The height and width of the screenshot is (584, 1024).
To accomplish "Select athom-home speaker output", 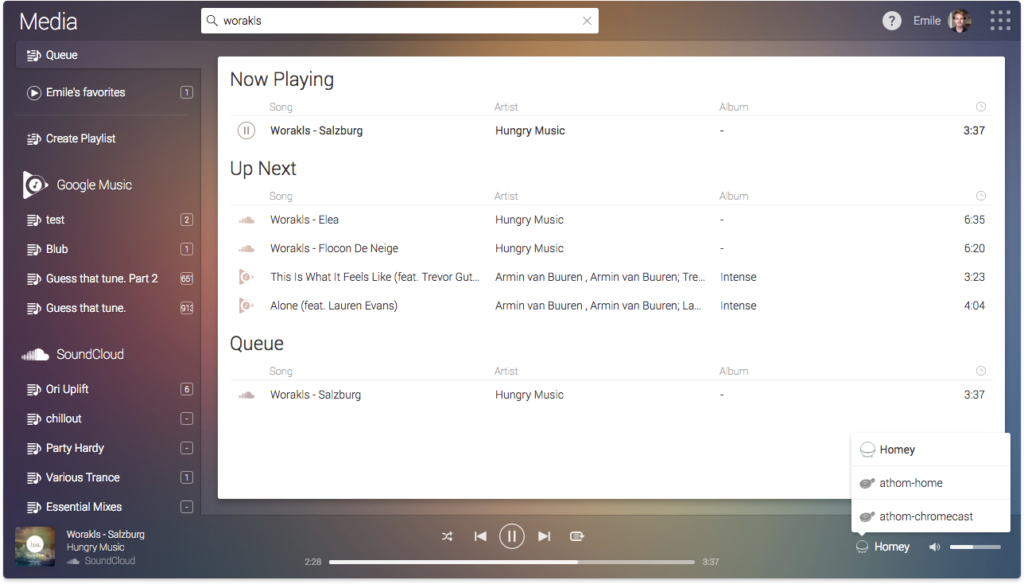I will [929, 483].
